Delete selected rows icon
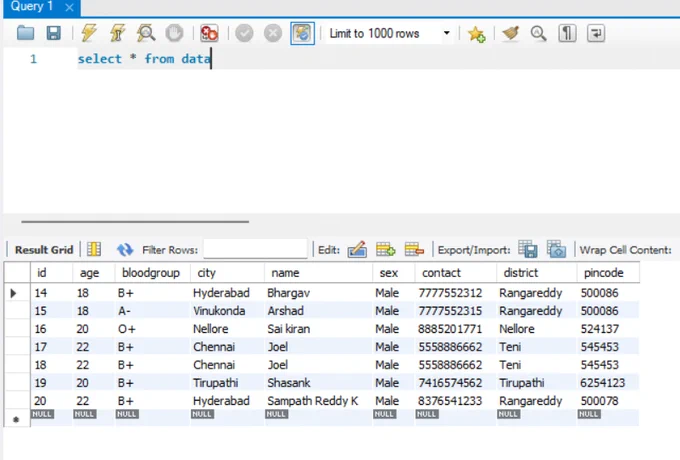This screenshot has height=460, width=680. pyautogui.click(x=414, y=249)
